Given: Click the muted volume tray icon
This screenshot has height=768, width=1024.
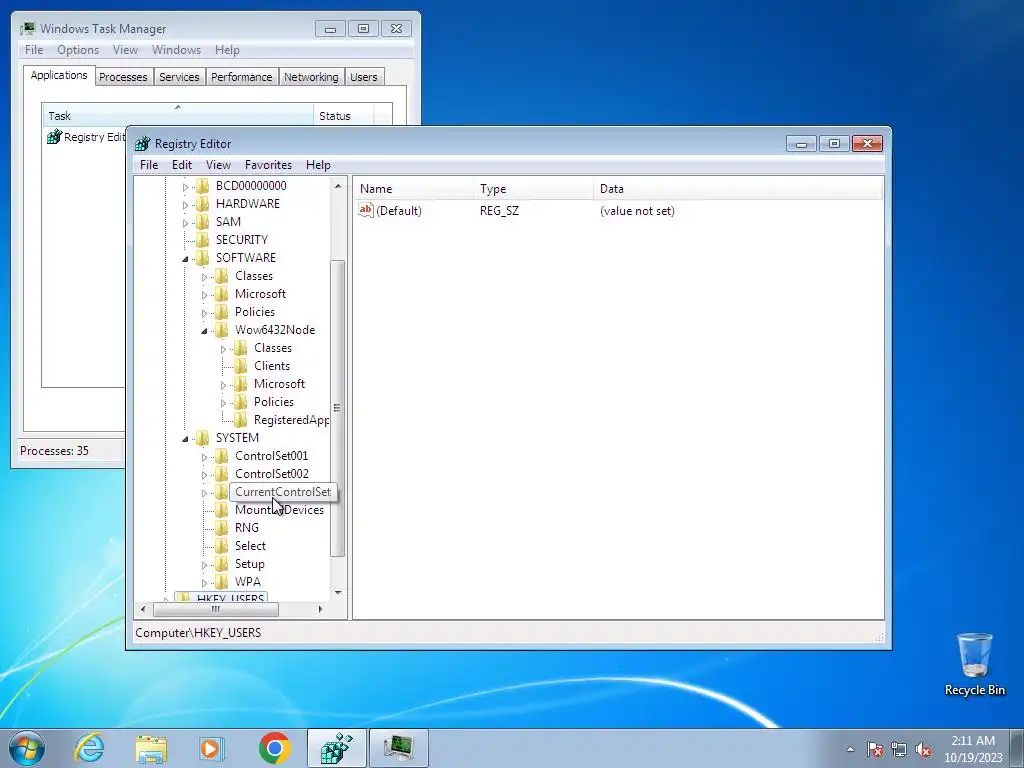Looking at the screenshot, I should pos(923,750).
